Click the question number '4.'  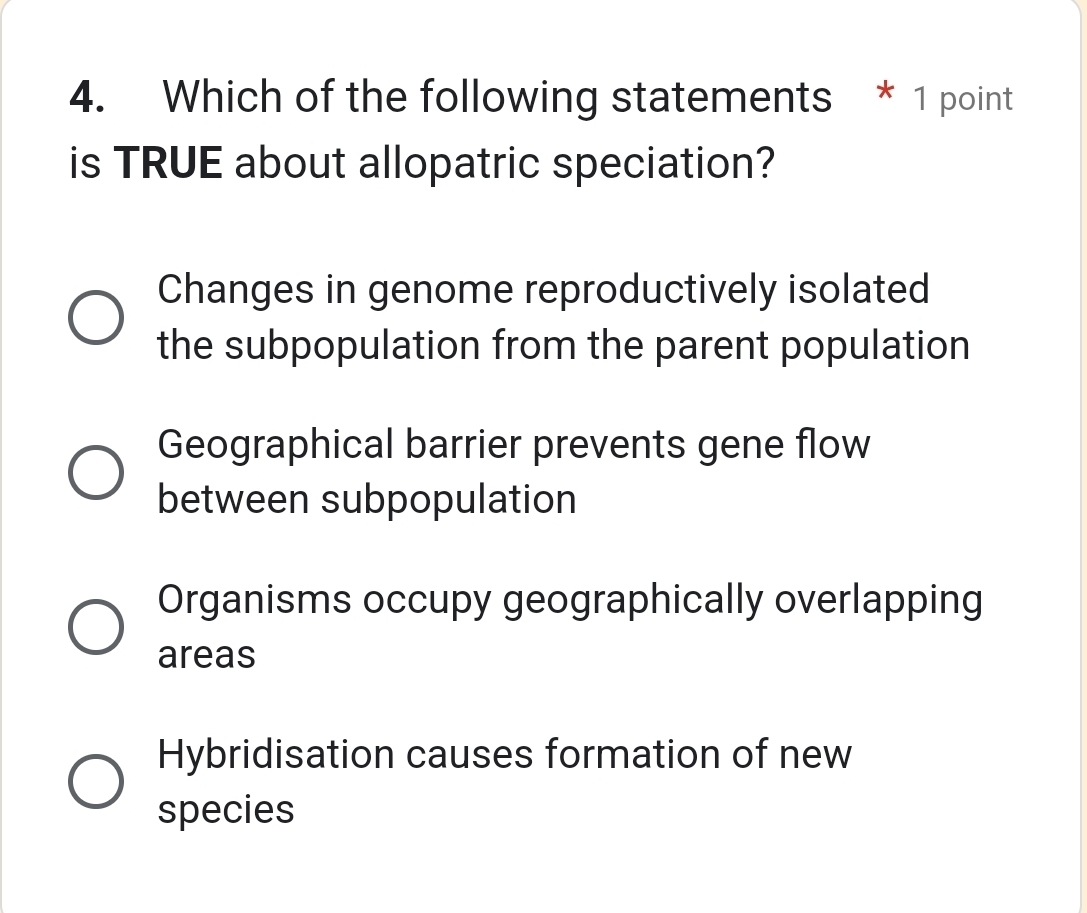pyautogui.click(x=86, y=97)
